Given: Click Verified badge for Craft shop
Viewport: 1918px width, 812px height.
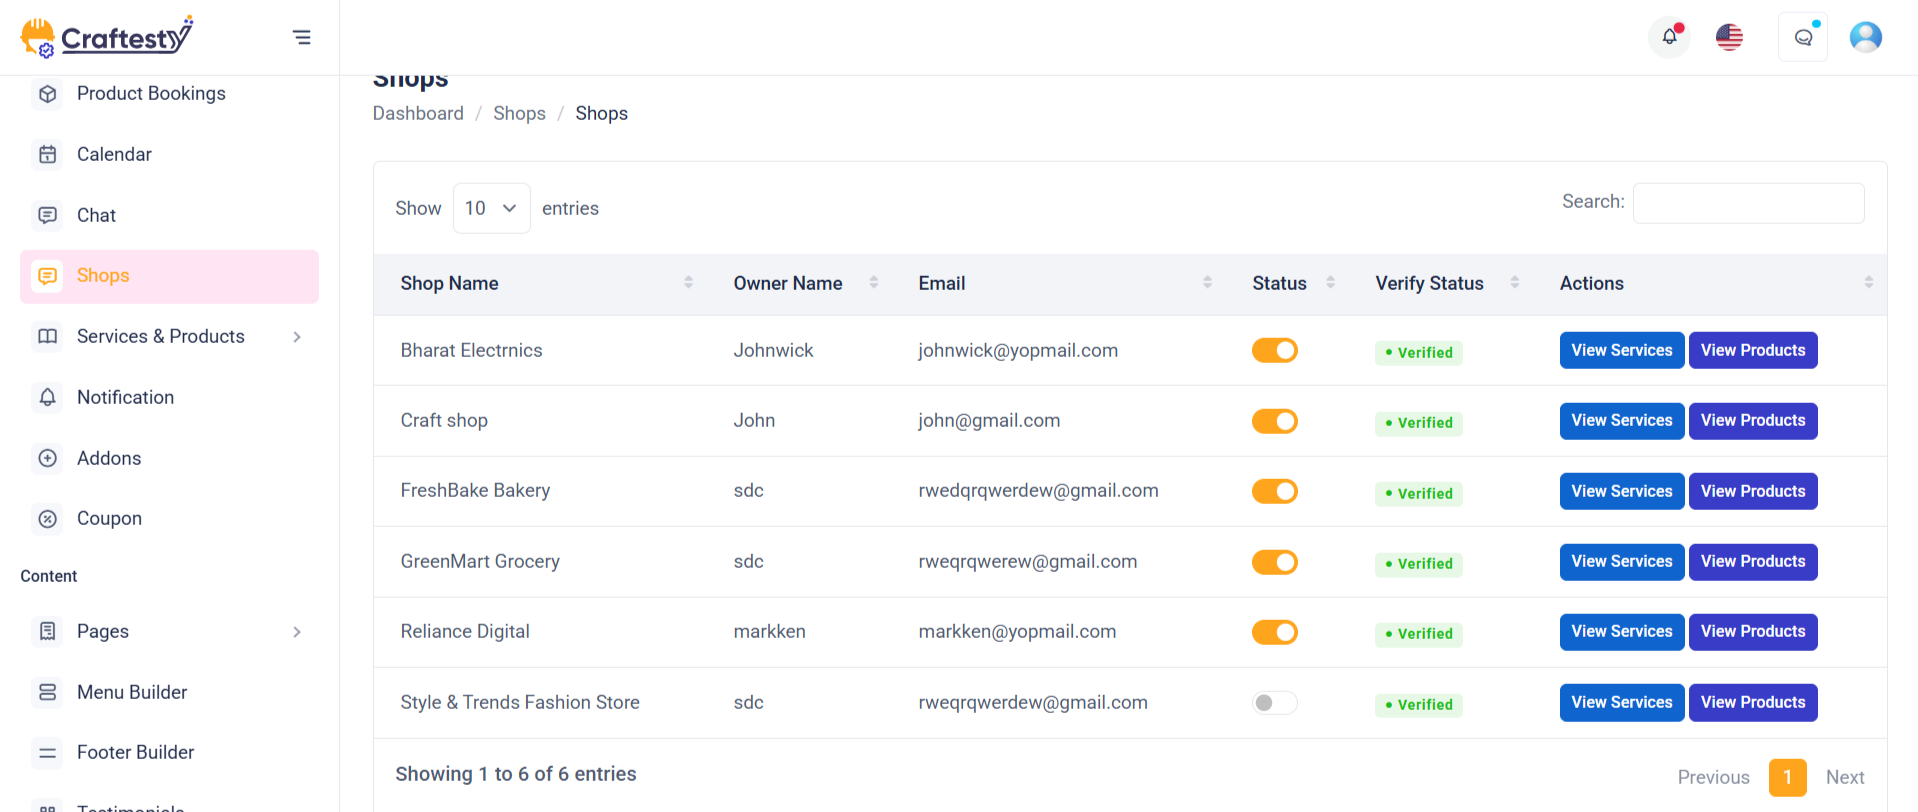Looking at the screenshot, I should pos(1418,423).
